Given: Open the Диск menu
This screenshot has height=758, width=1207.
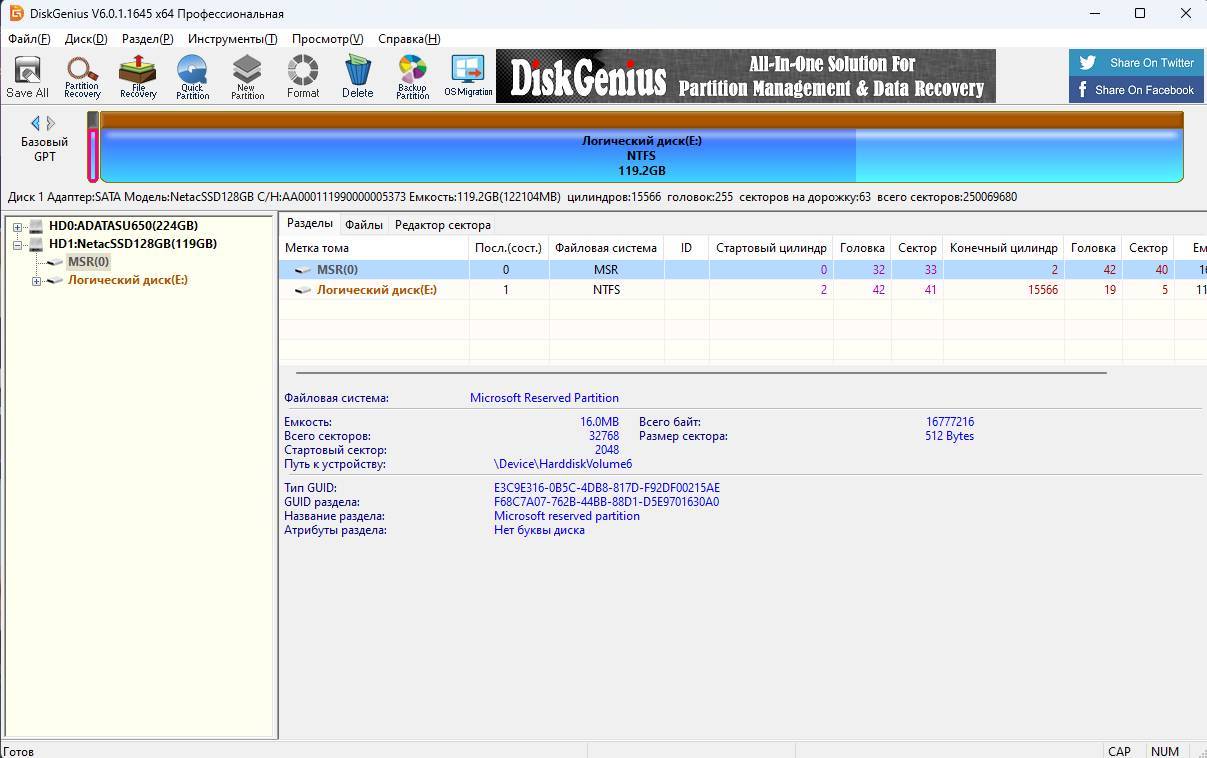Looking at the screenshot, I should point(86,39).
